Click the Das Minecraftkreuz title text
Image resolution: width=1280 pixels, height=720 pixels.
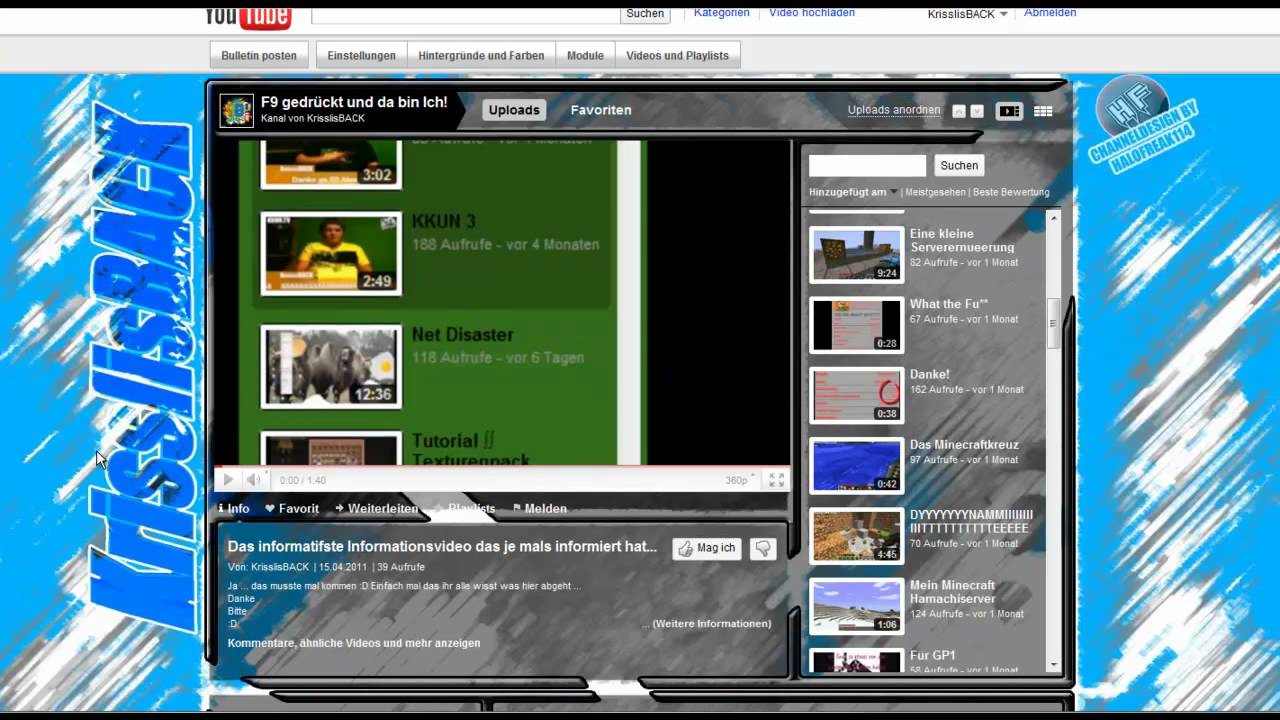pos(964,444)
